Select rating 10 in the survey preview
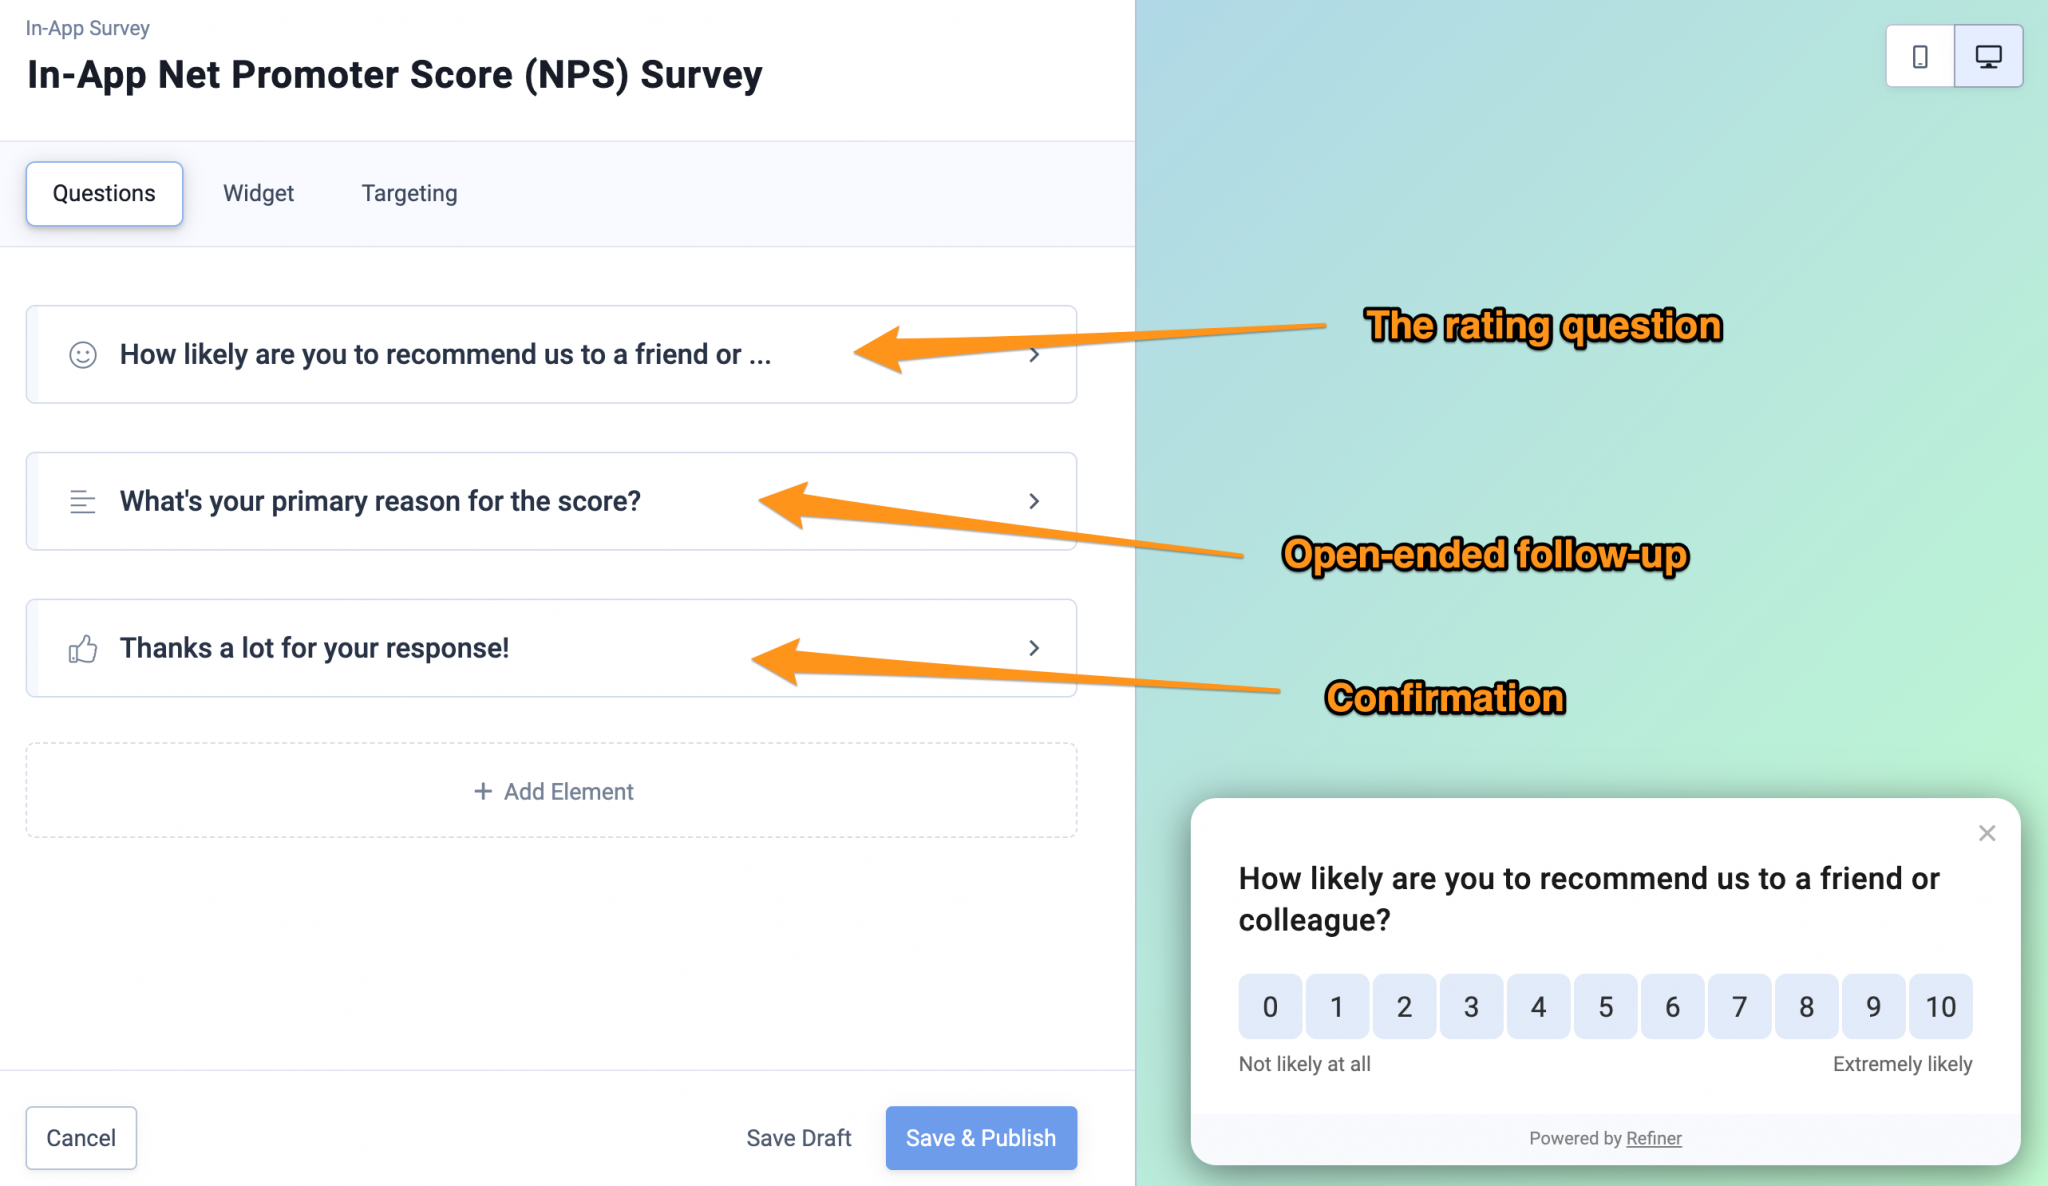2048x1186 pixels. tap(1940, 1007)
